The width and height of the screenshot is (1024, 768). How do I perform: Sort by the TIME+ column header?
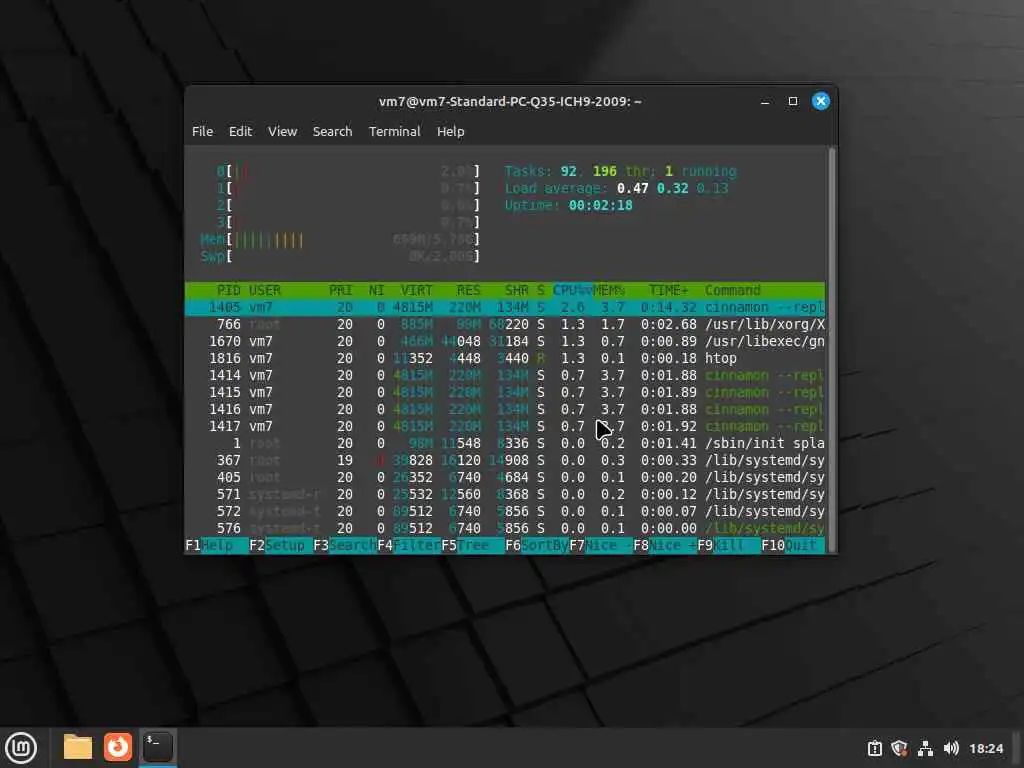click(668, 291)
